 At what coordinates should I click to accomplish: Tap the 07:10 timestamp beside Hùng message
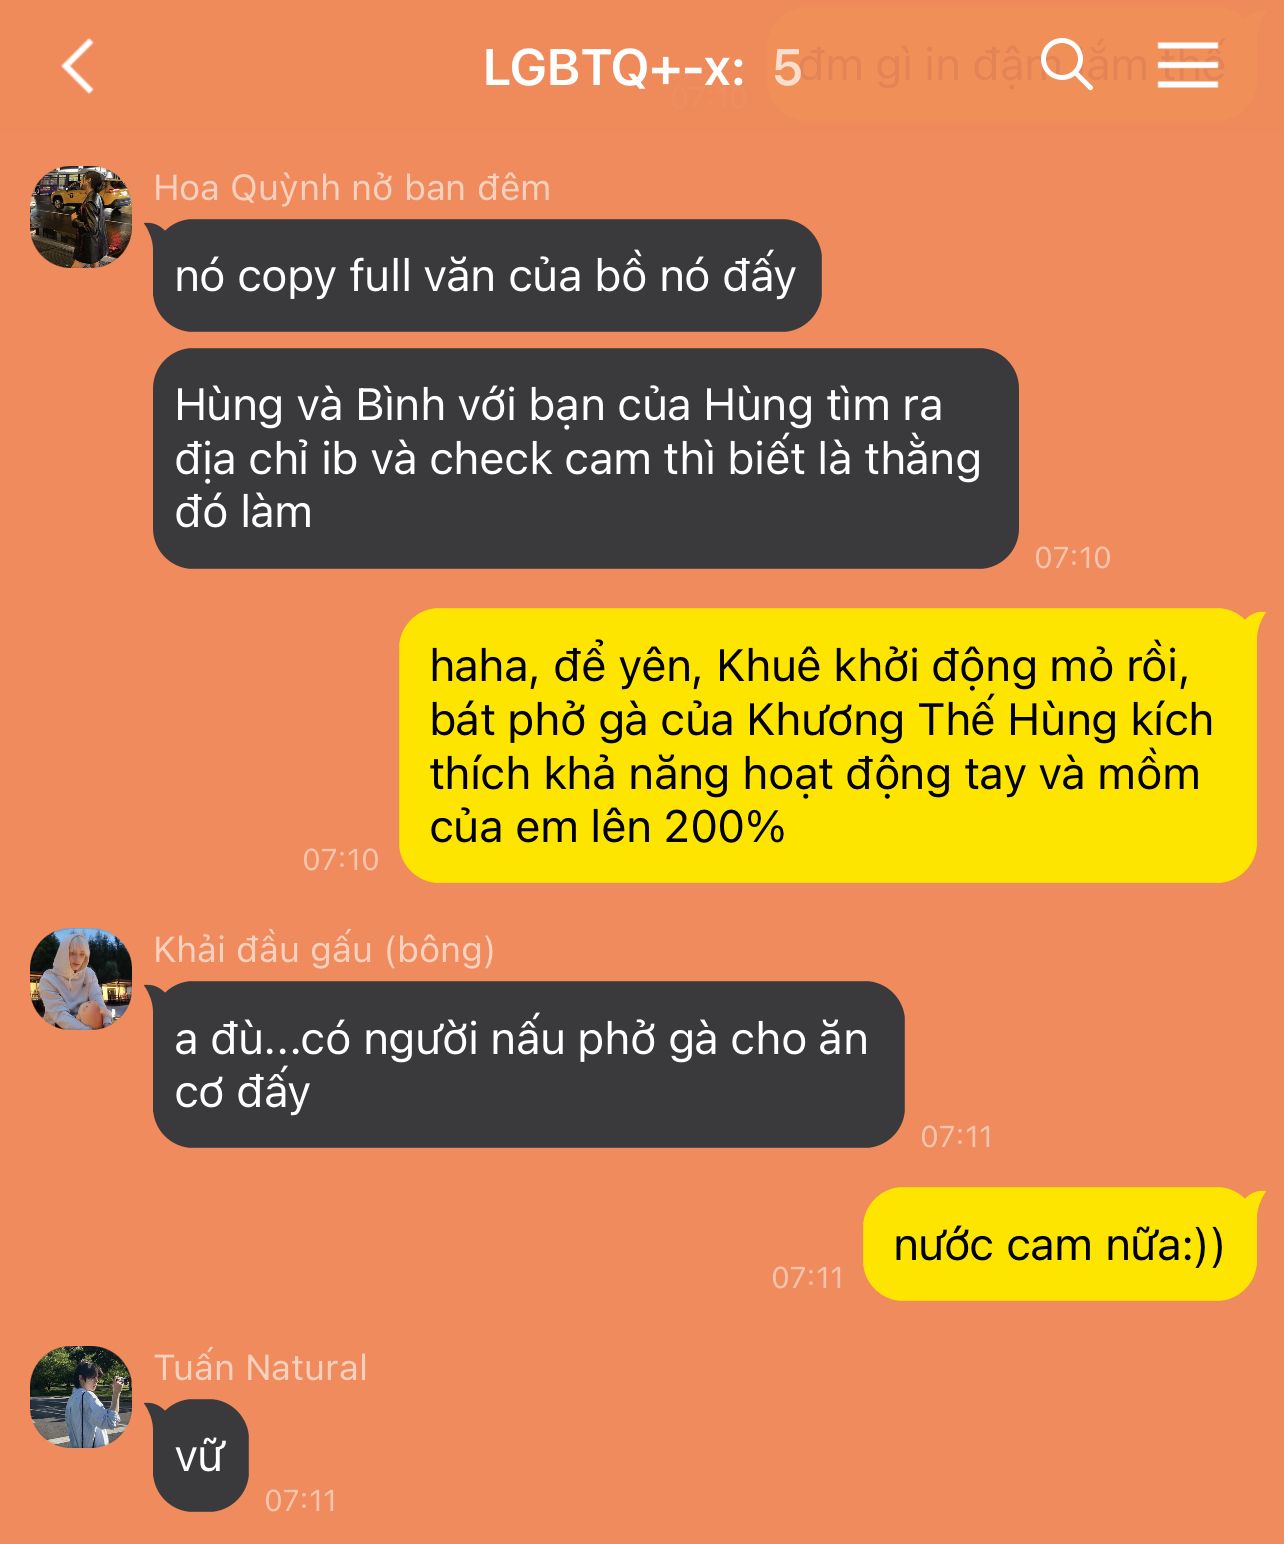click(1073, 557)
